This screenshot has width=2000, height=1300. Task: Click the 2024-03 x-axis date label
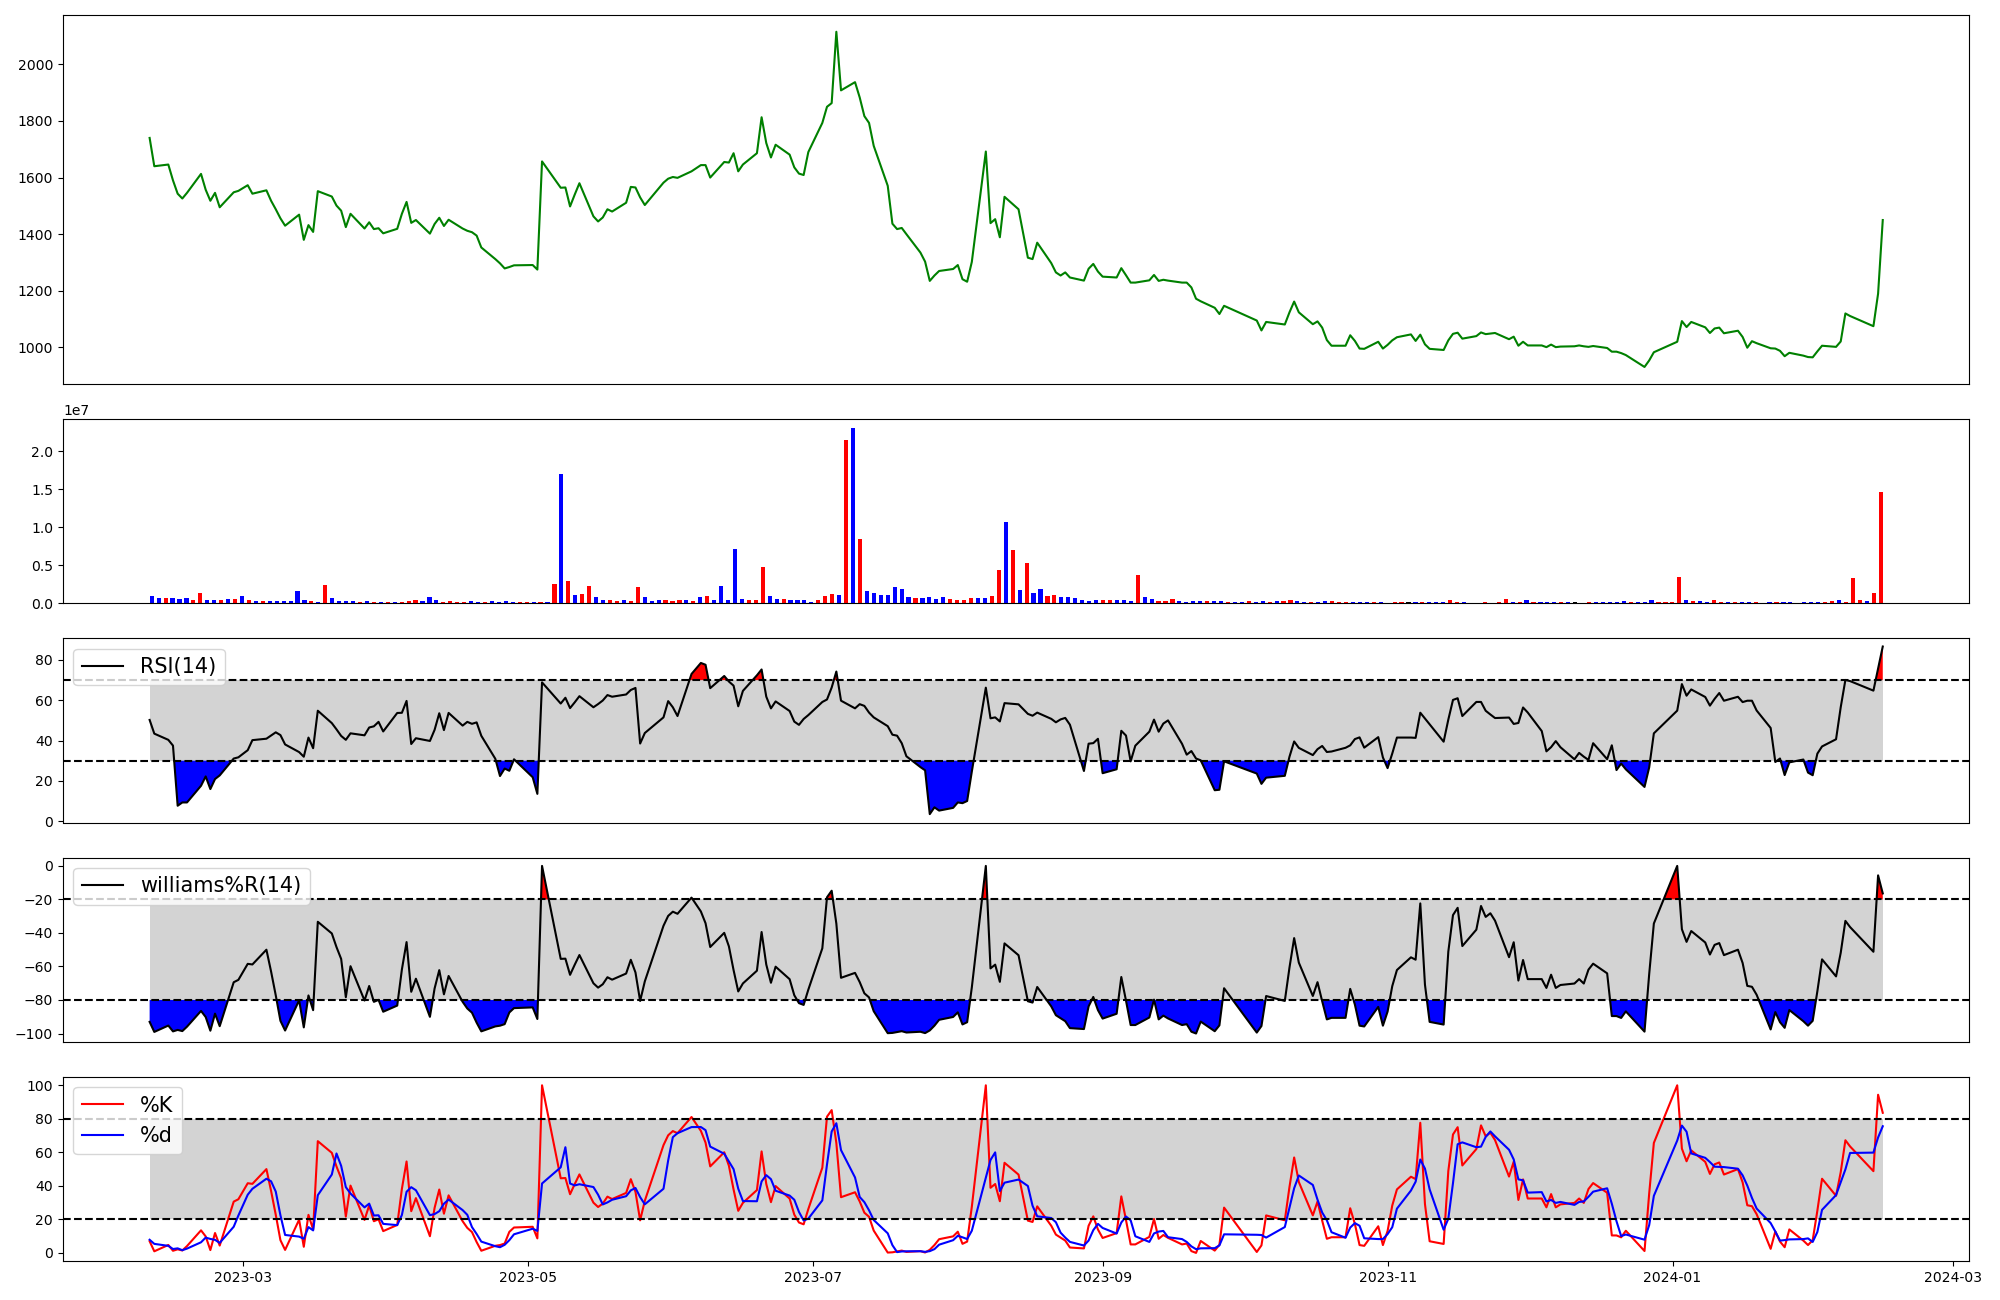(x=1953, y=1277)
